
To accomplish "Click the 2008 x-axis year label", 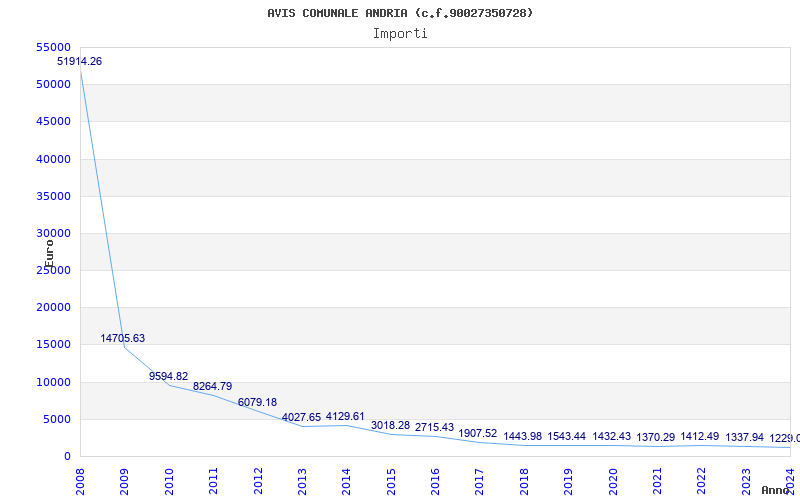I will click(80, 481).
